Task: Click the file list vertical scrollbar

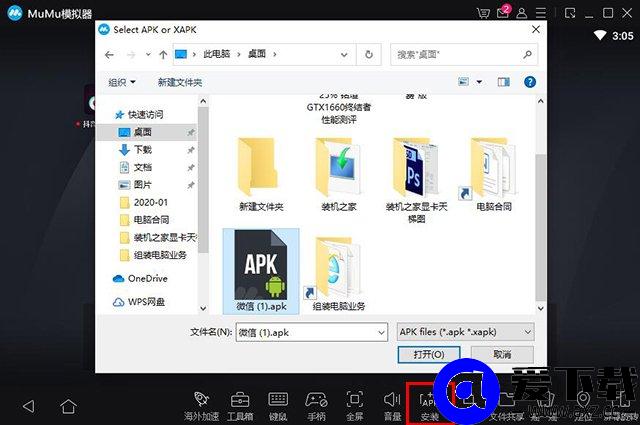Action: 541,227
